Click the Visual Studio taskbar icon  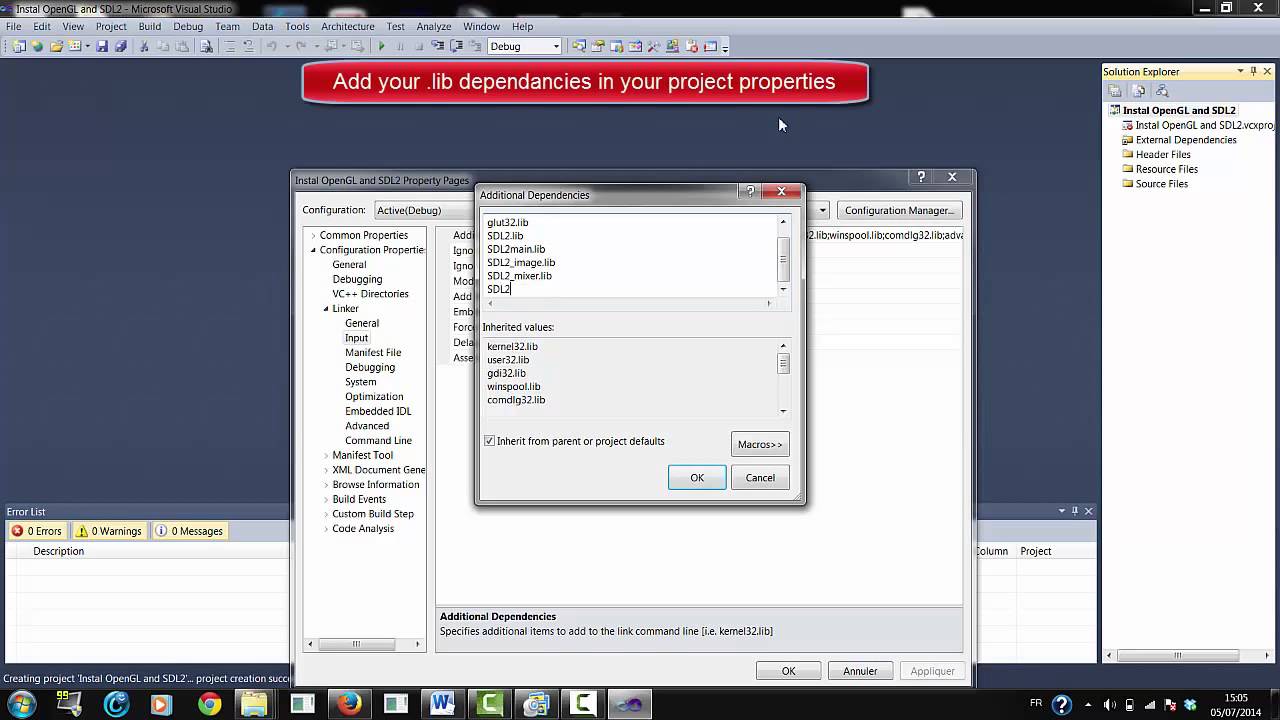pos(629,704)
